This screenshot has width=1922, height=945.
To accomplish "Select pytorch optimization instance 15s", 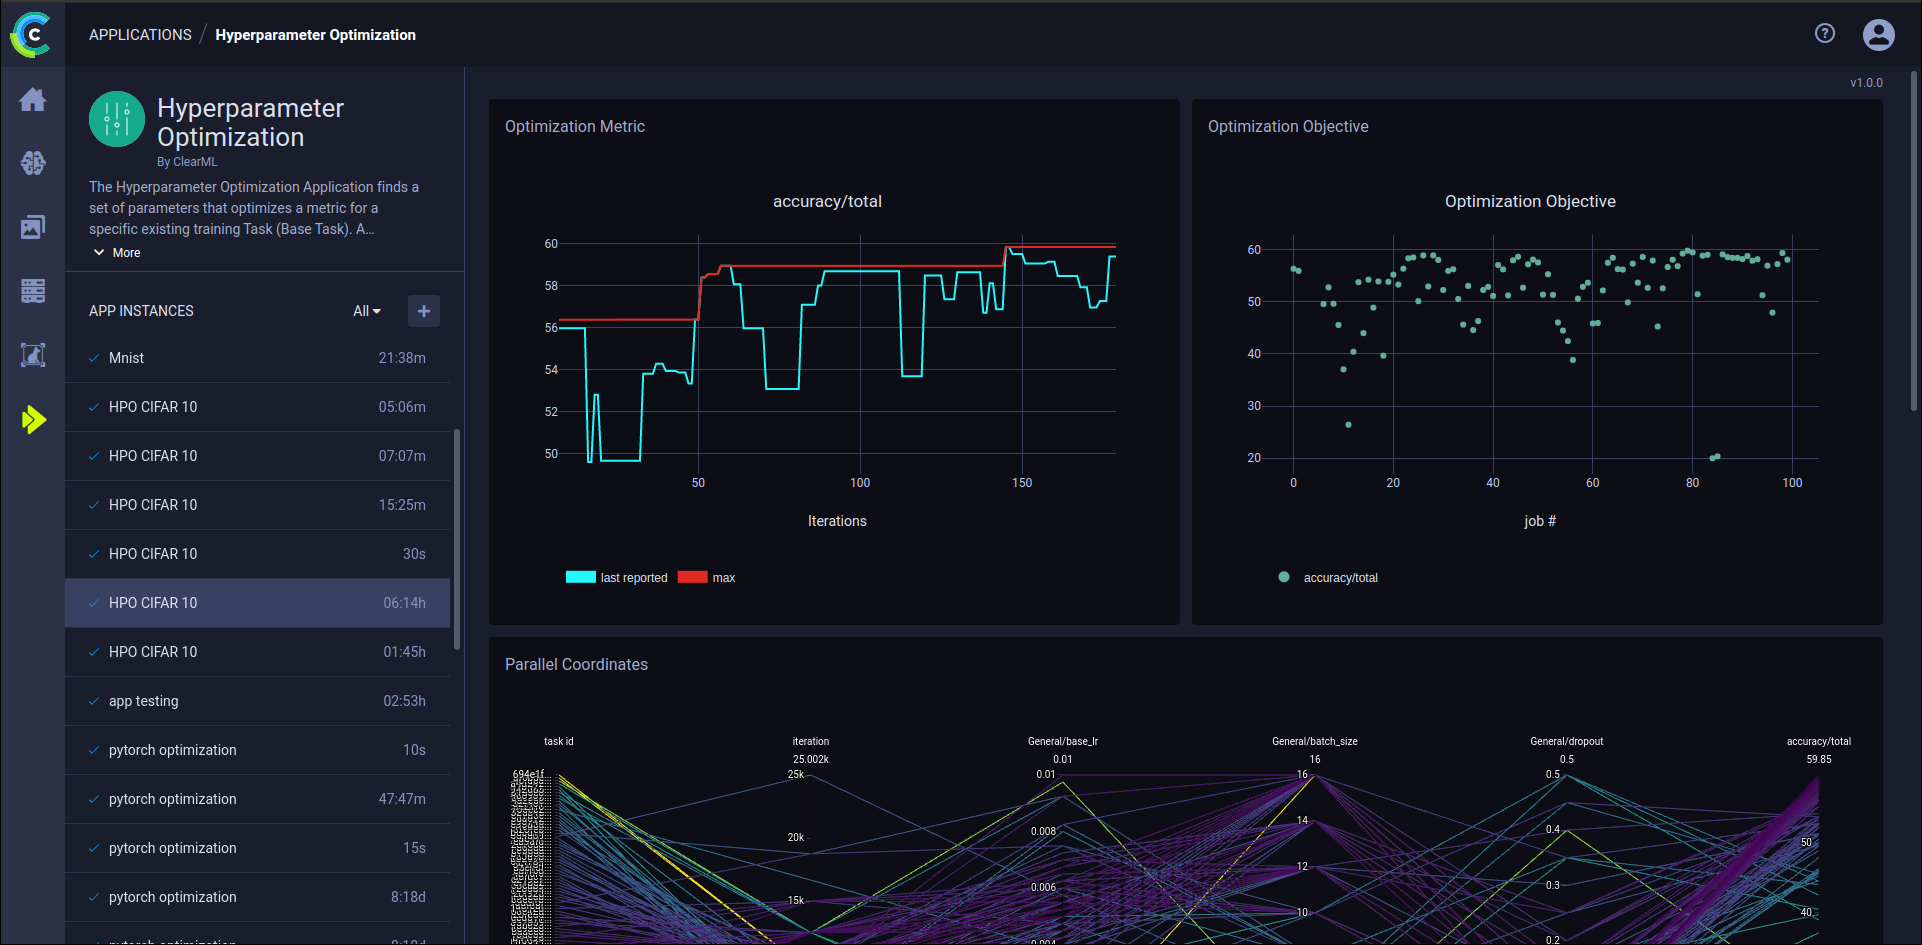I will point(257,848).
